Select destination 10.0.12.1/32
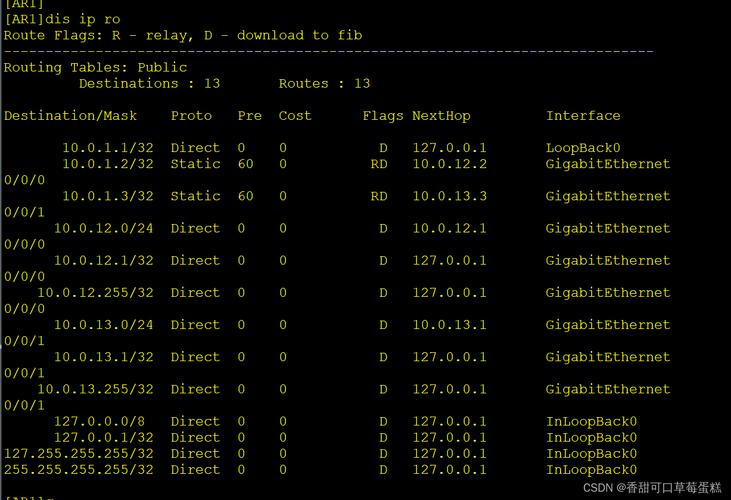Screen dimensions: 731x500 click(103, 260)
